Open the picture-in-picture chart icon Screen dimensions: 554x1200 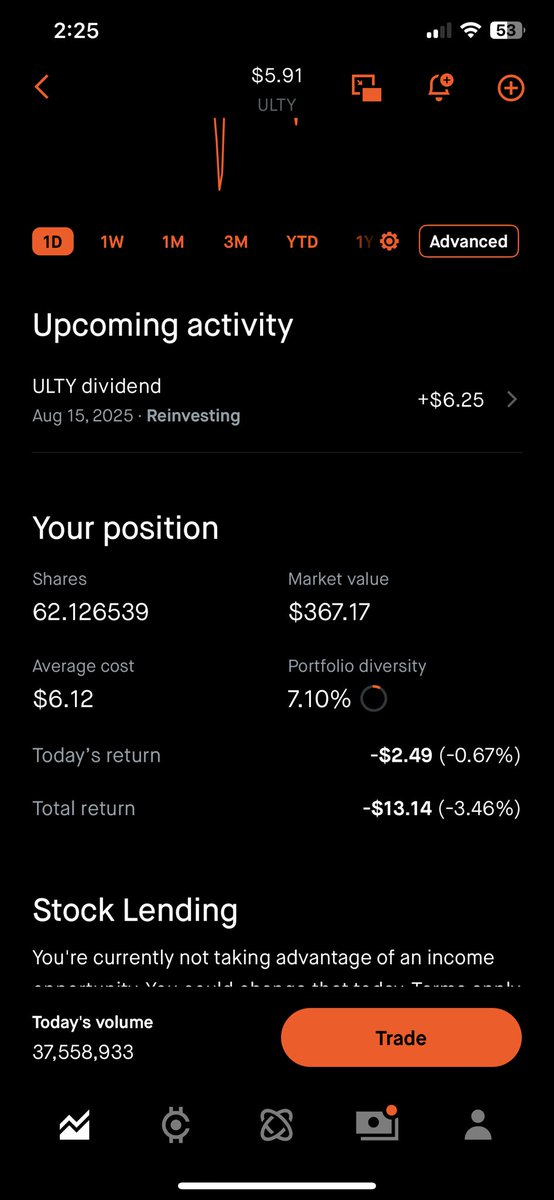(366, 87)
